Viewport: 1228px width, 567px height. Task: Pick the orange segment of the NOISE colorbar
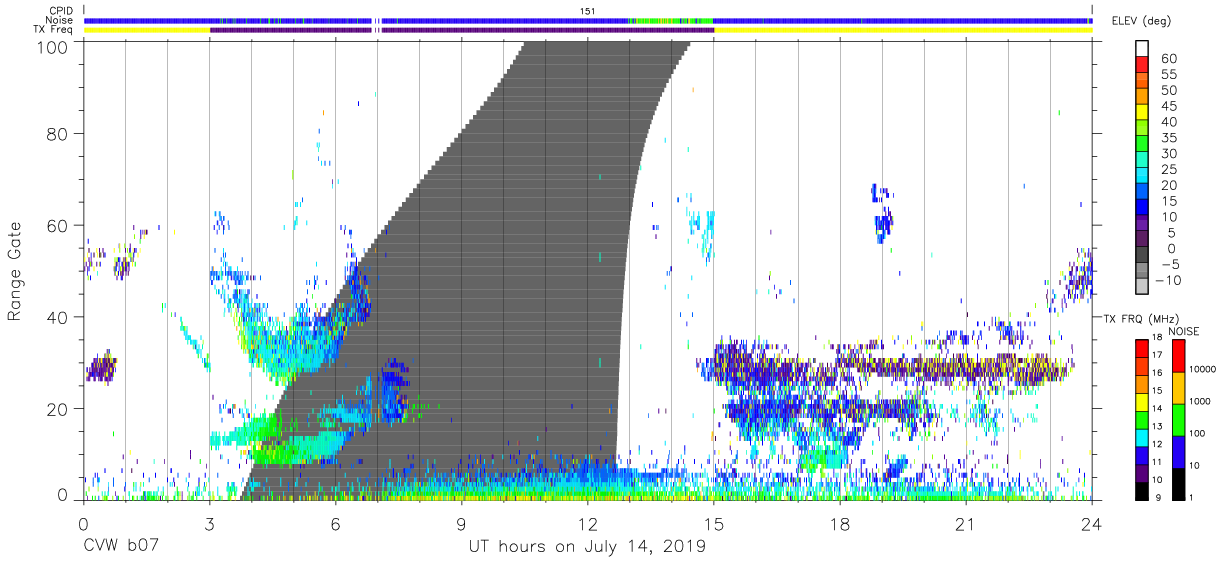click(1177, 387)
